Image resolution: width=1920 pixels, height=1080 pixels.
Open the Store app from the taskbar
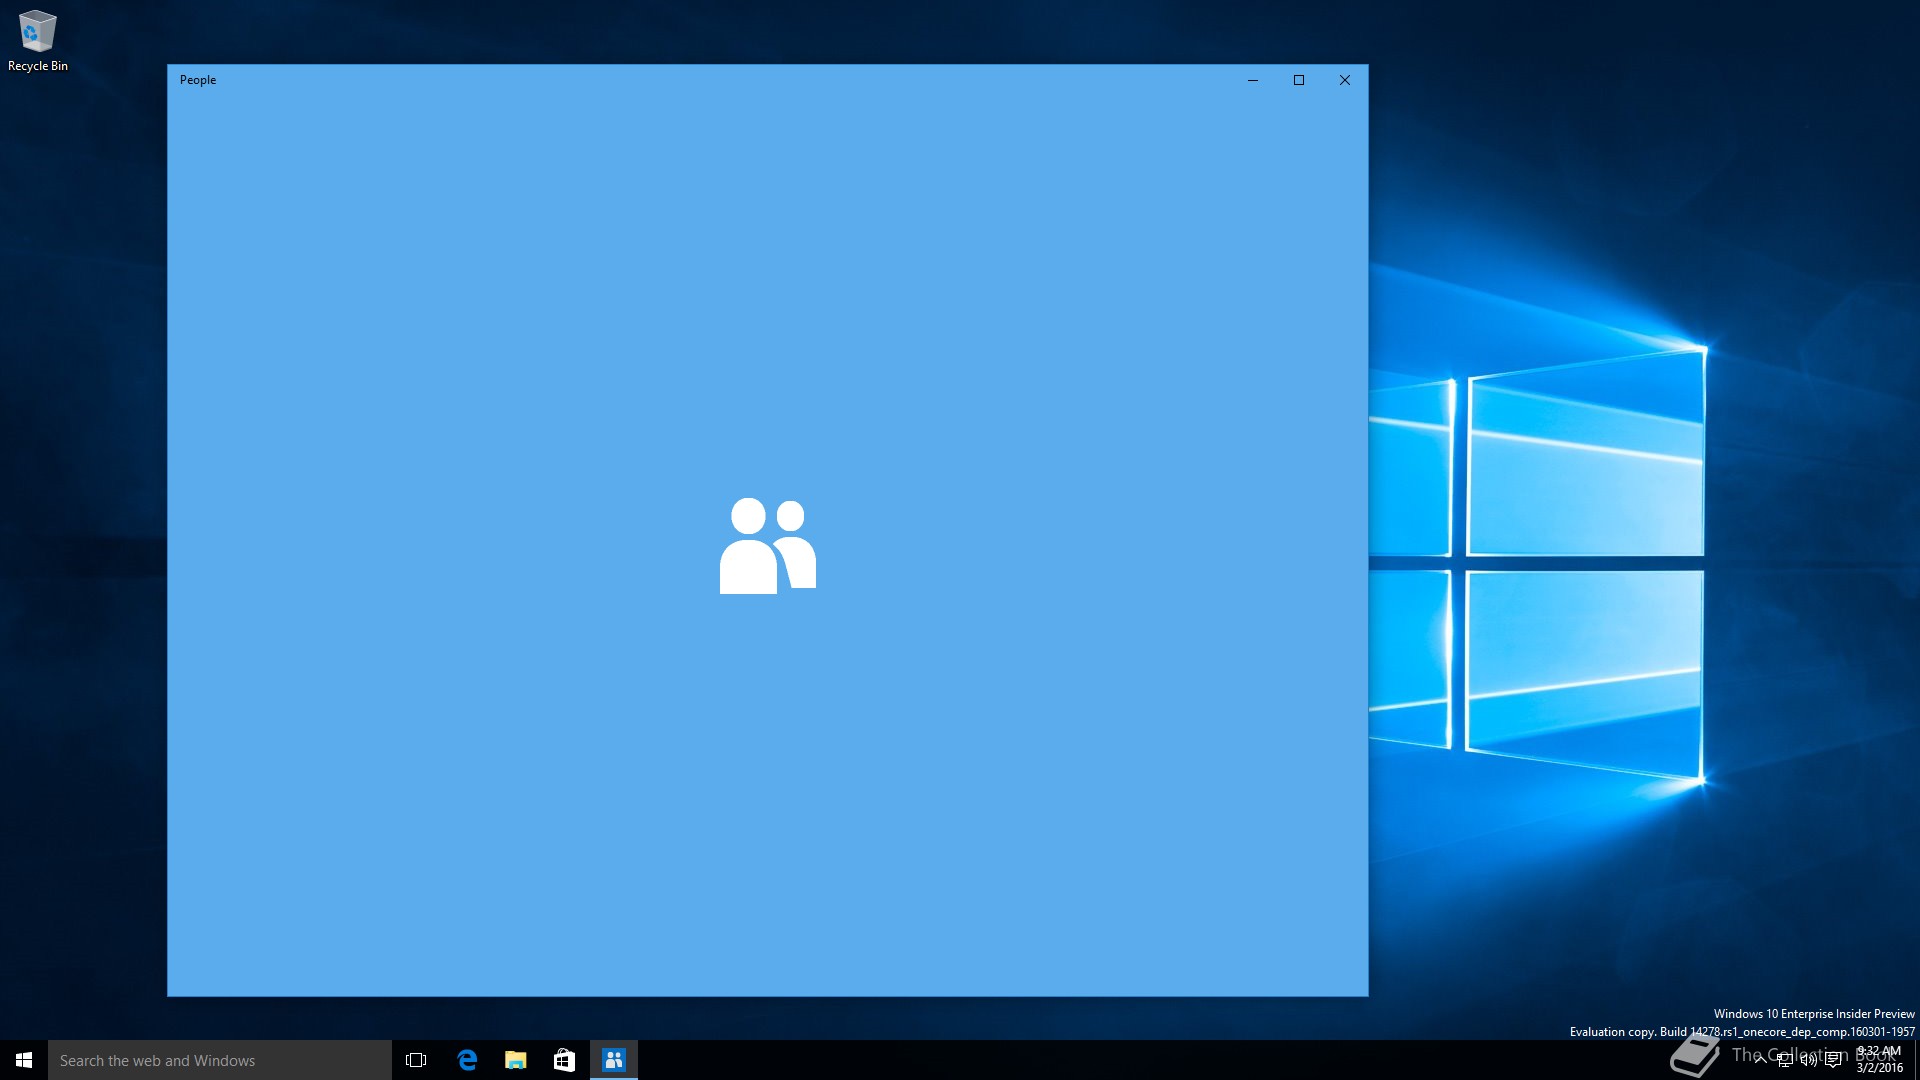[564, 1060]
